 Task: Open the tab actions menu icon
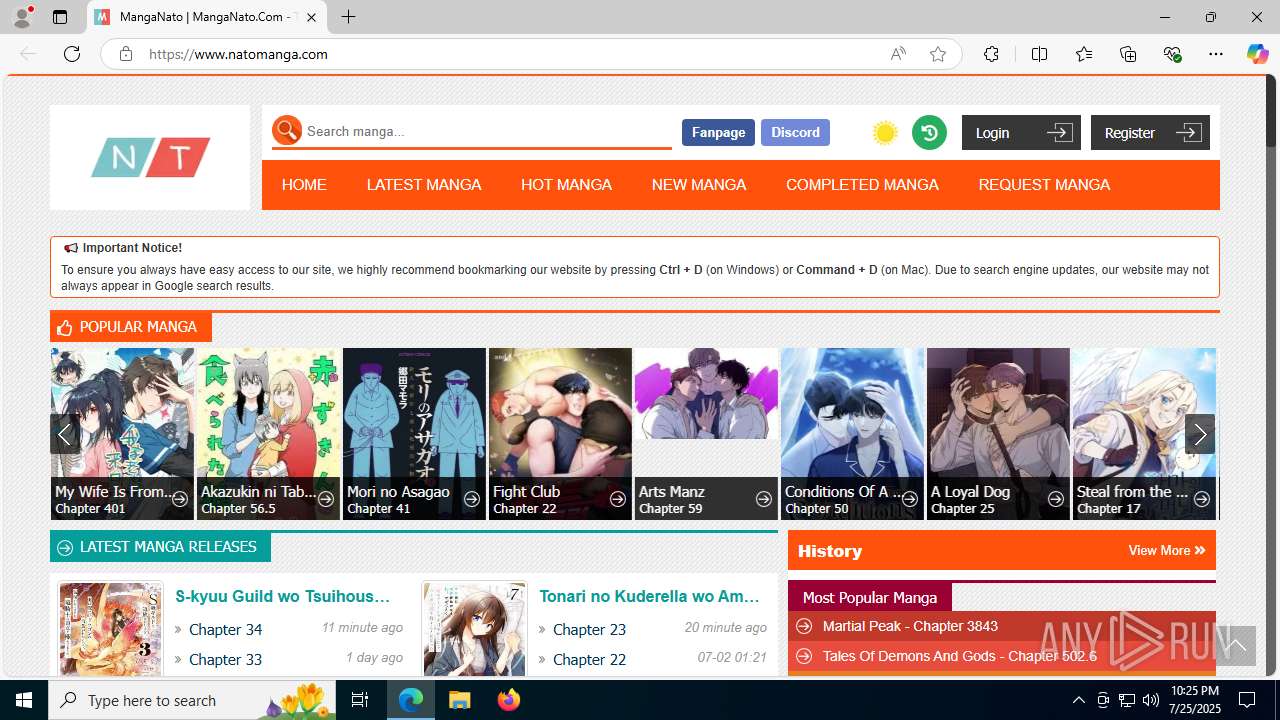click(60, 17)
